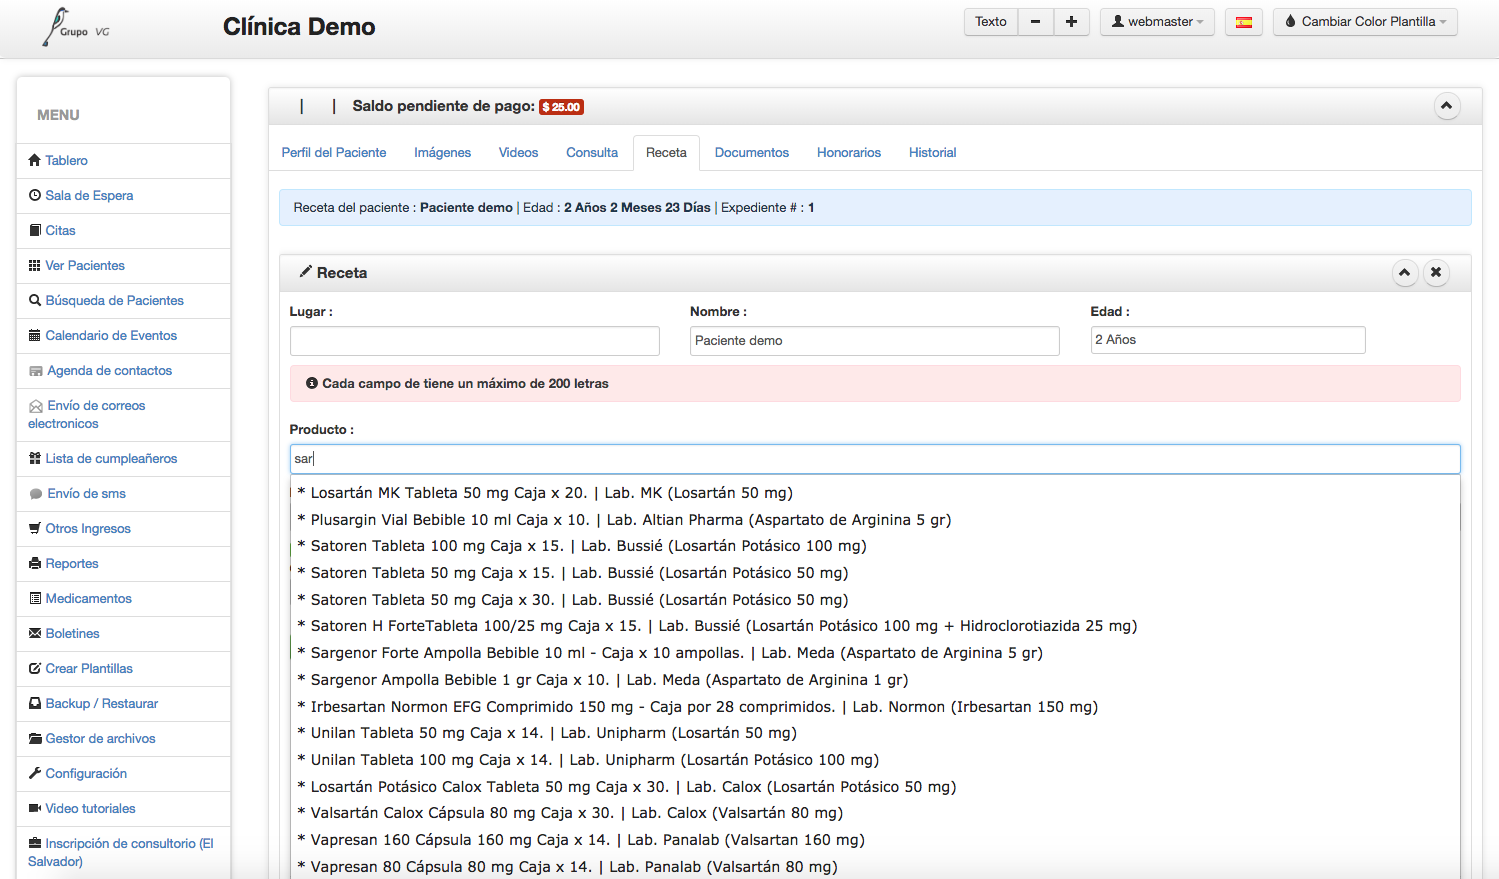Click the Crear Plantillas edit icon
This screenshot has width=1499, height=879.
[35, 668]
